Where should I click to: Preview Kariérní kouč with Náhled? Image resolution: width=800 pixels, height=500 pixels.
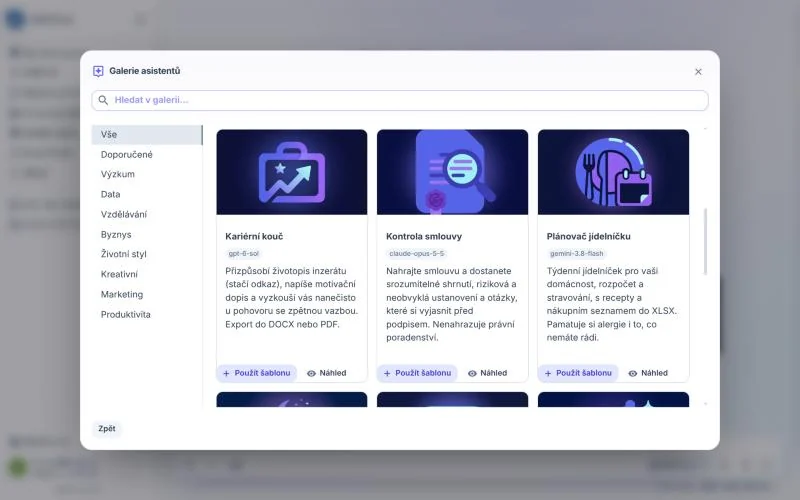click(x=327, y=373)
